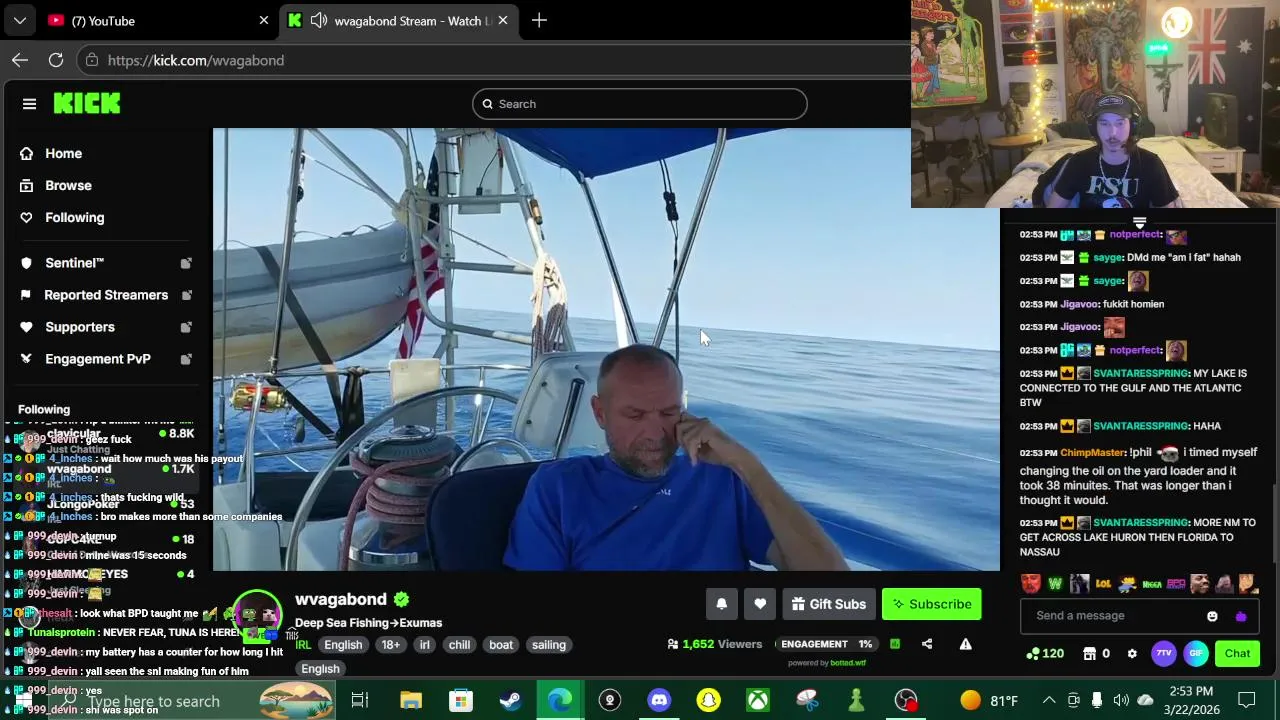Open the tab list dropdown chevron
The image size is (1280, 720).
(20, 20)
